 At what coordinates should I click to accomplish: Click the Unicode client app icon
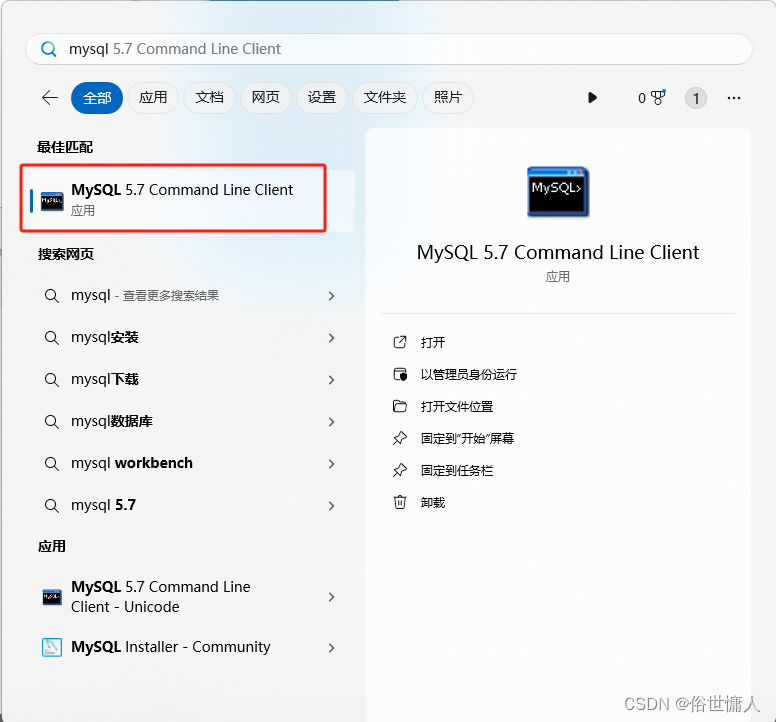pyautogui.click(x=52, y=597)
